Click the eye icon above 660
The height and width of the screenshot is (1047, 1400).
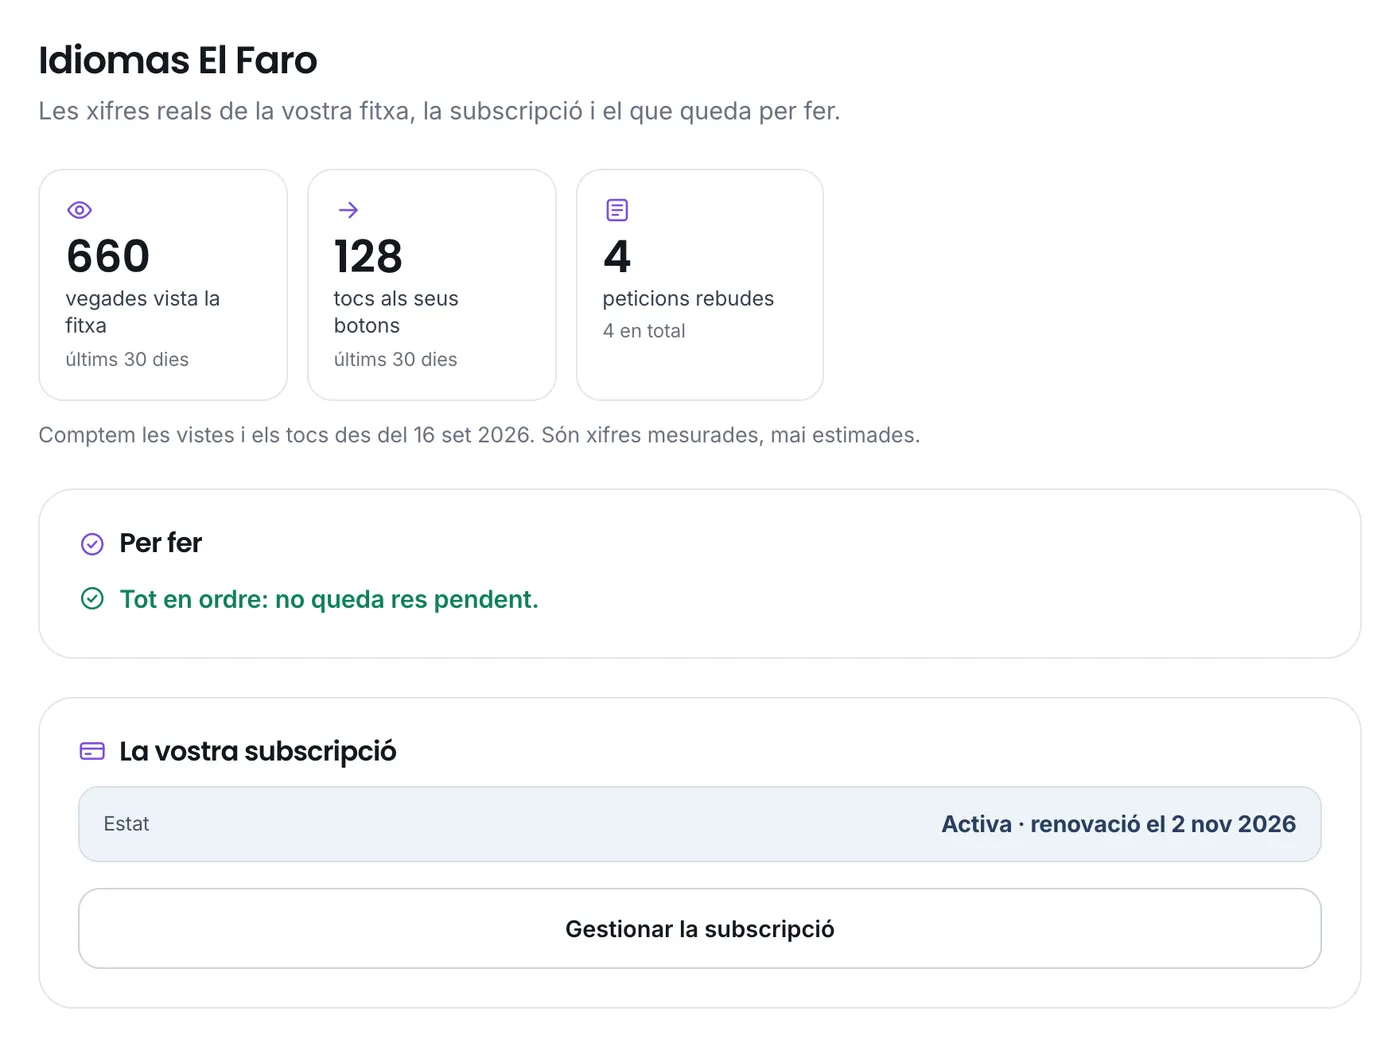tap(79, 210)
